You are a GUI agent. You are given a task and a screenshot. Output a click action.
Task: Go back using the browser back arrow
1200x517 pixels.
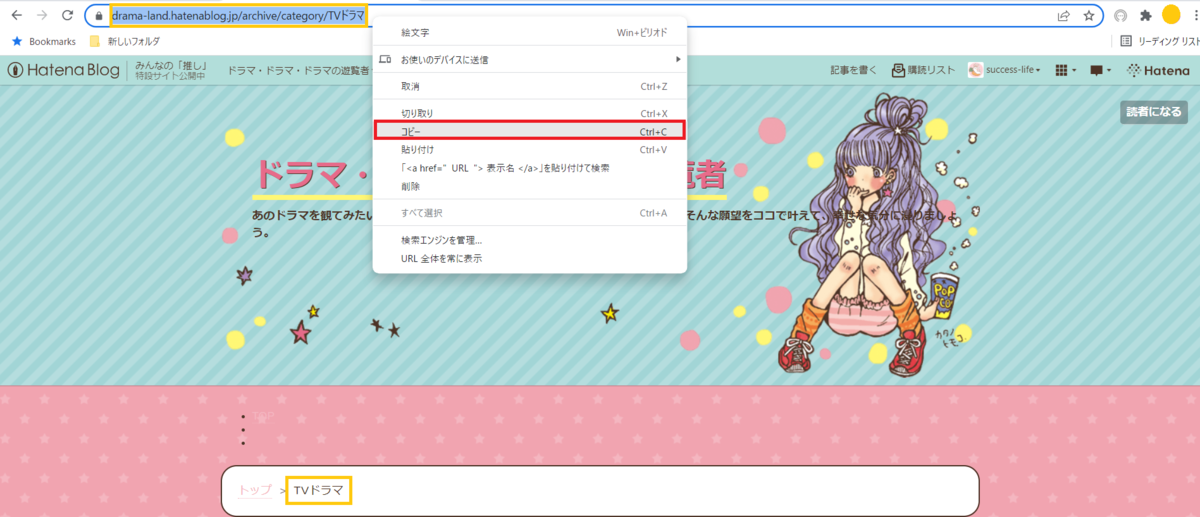click(x=16, y=15)
